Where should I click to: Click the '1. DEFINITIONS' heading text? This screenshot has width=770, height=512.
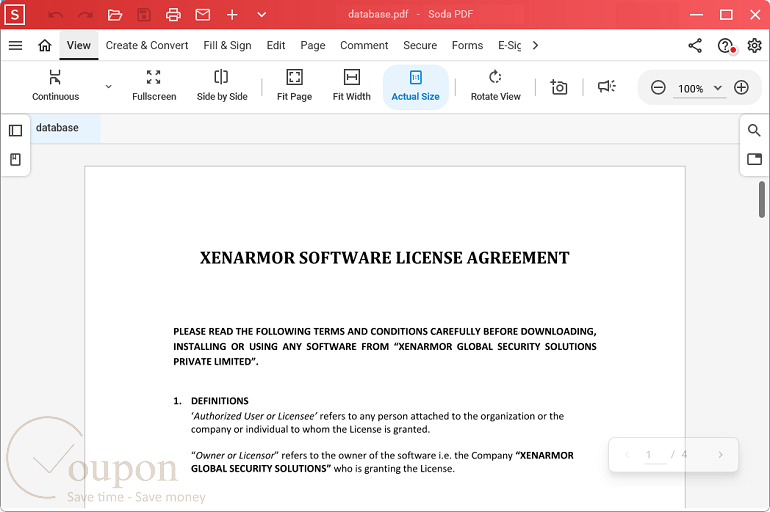coord(211,401)
